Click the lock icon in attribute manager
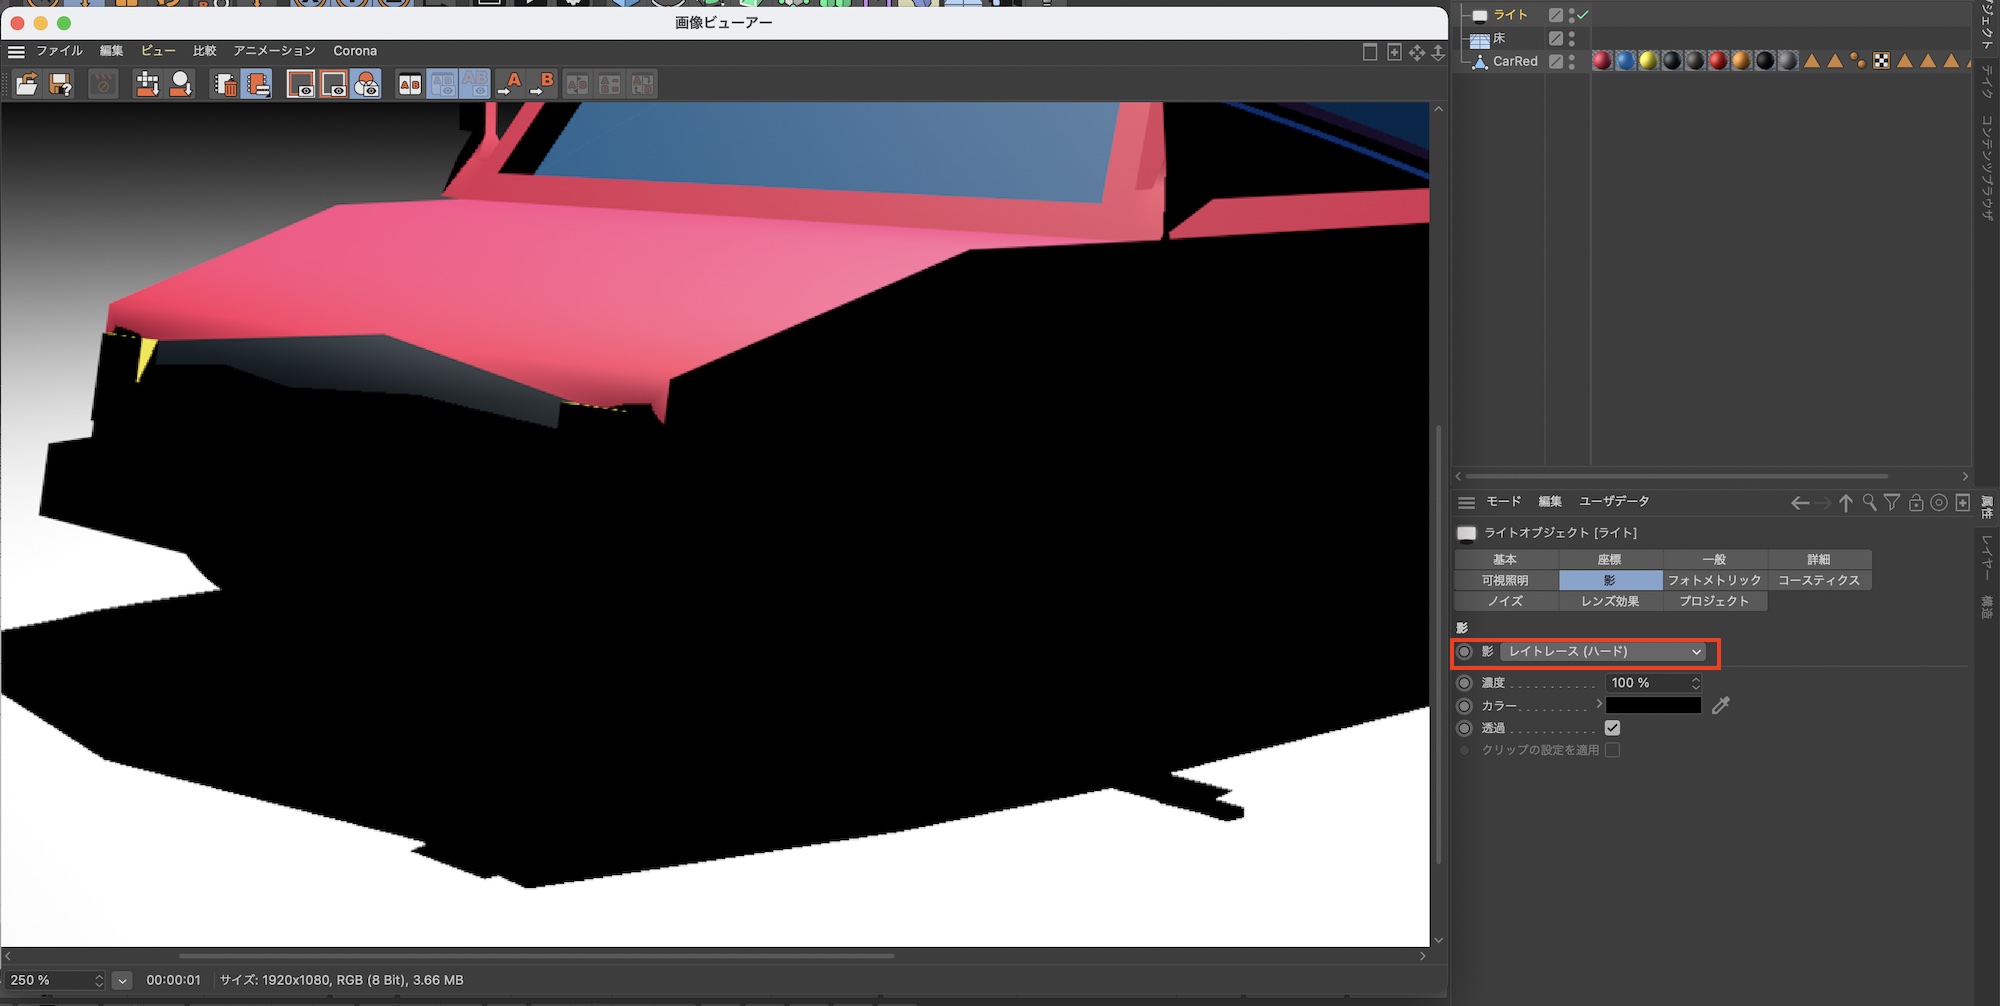This screenshot has width=2000, height=1006. point(1915,503)
